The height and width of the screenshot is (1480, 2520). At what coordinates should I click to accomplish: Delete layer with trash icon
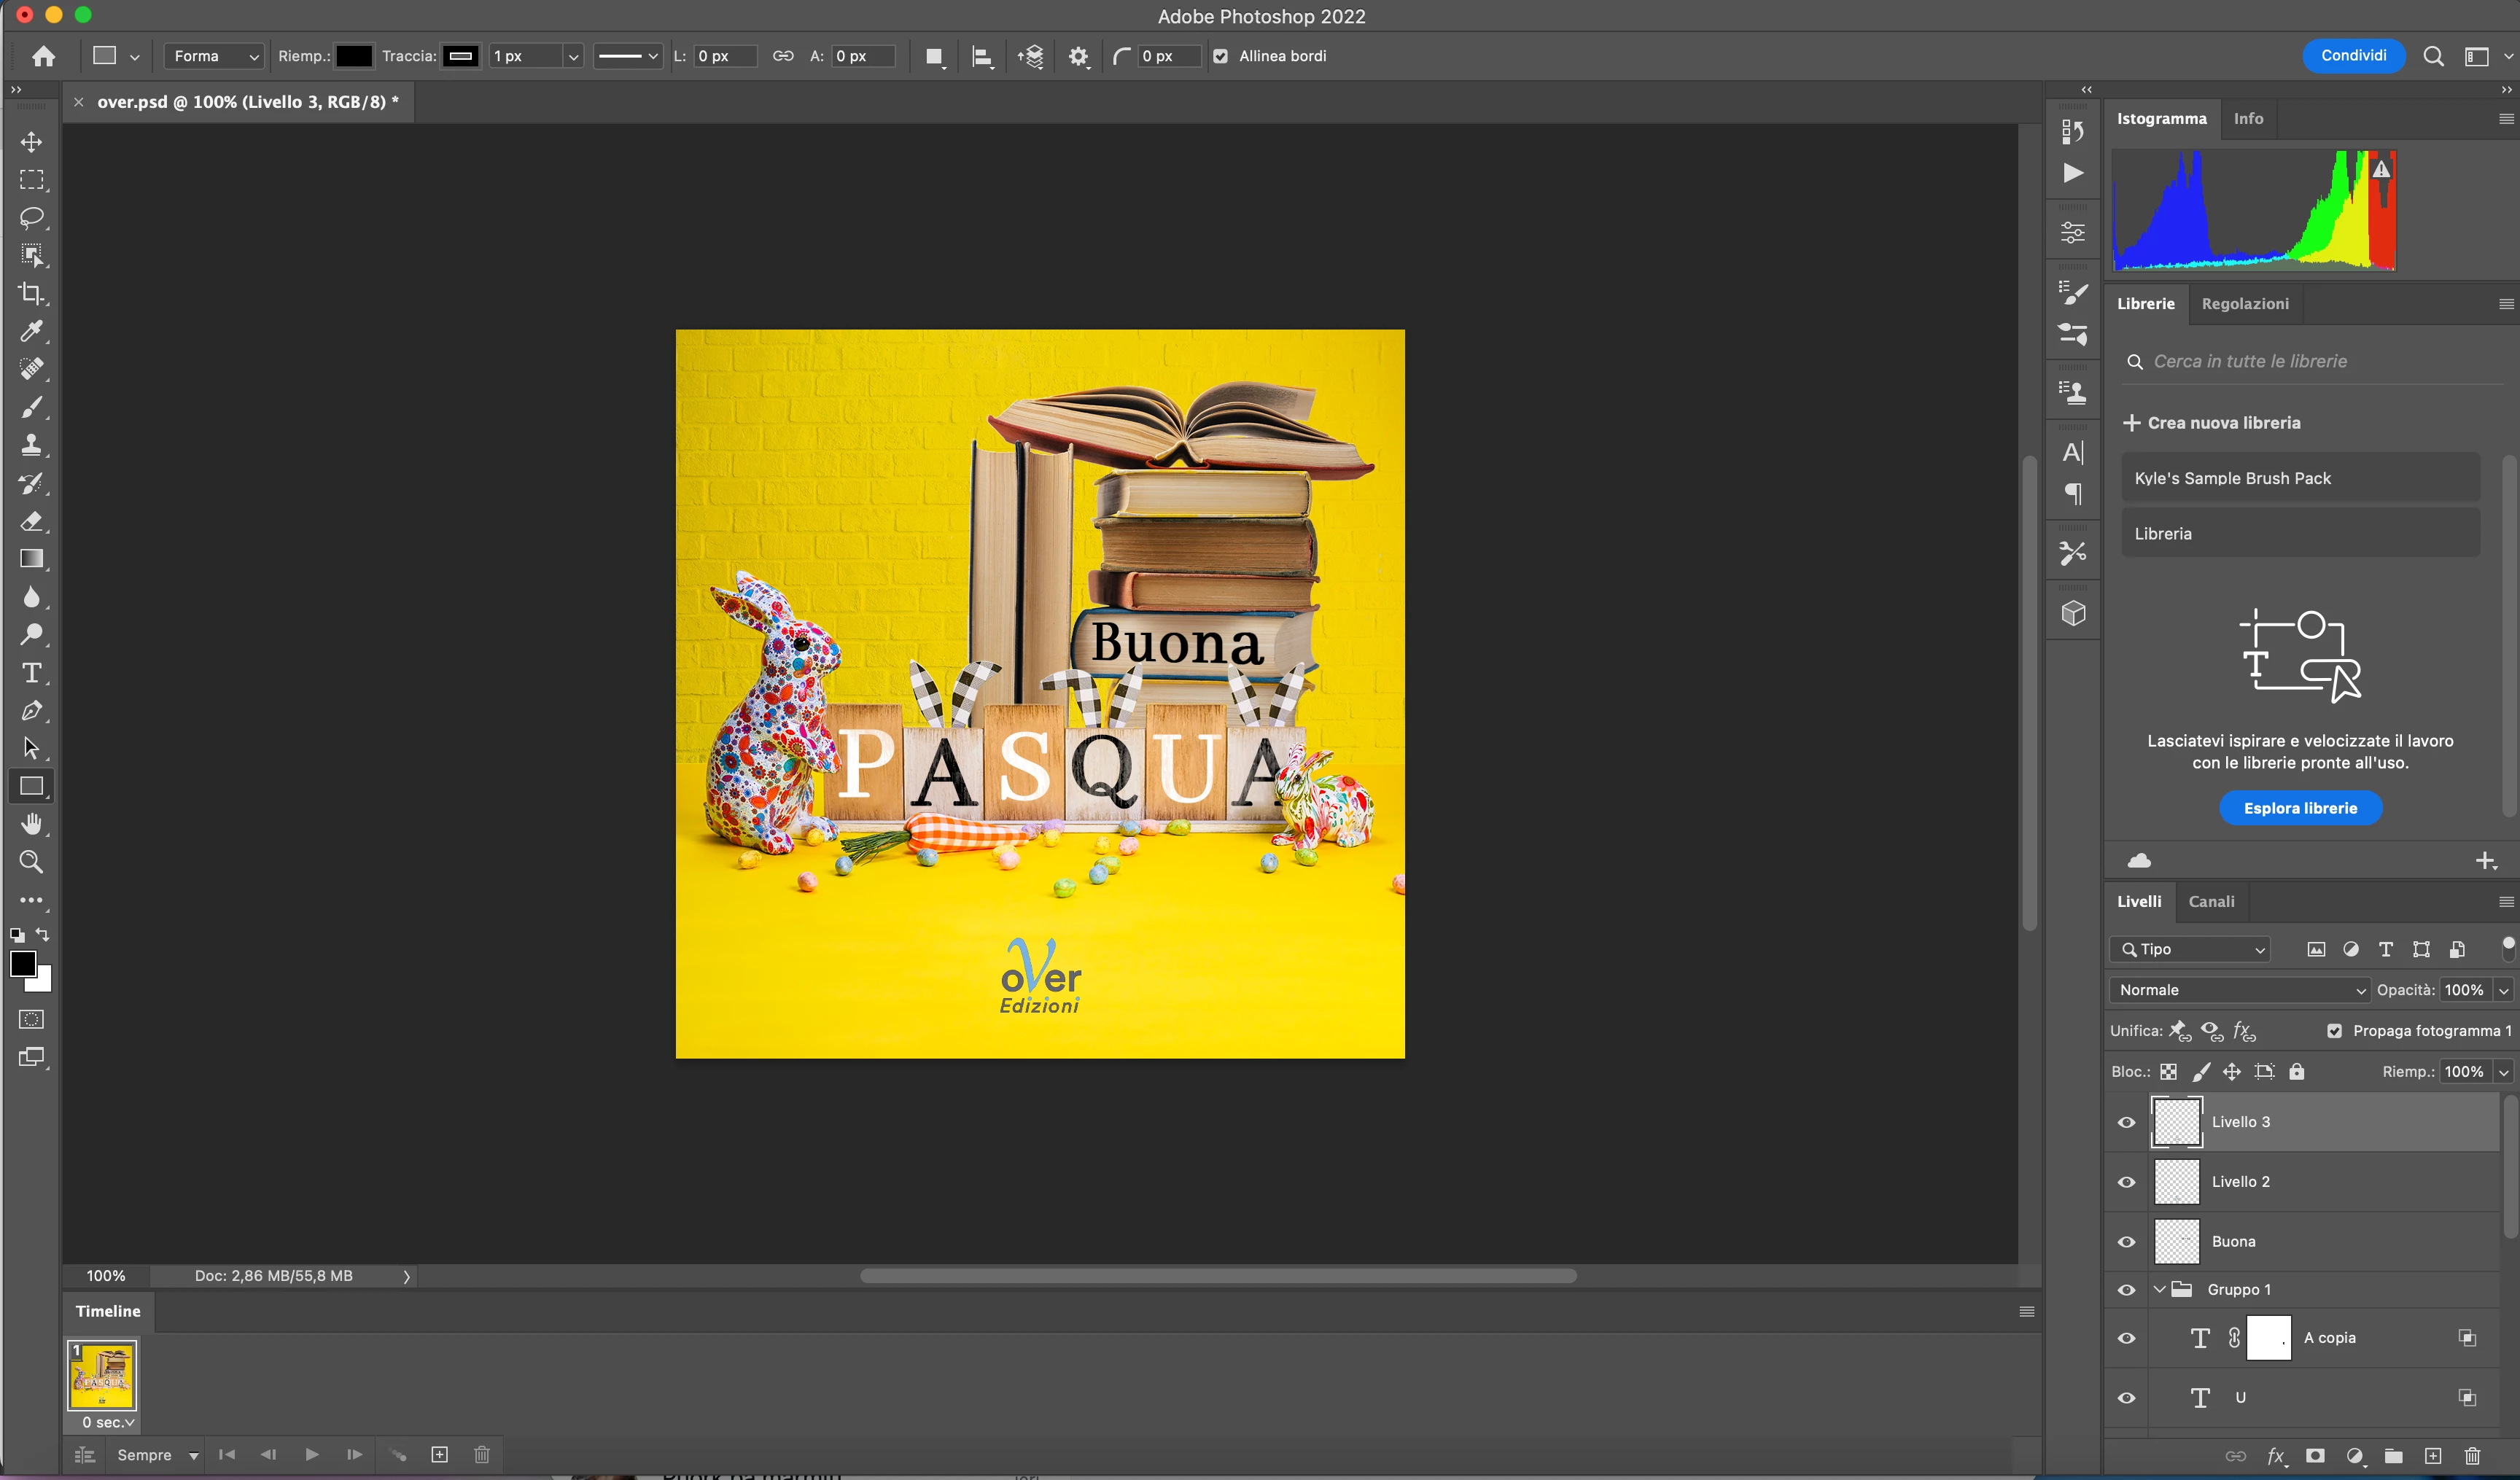coord(2472,1456)
